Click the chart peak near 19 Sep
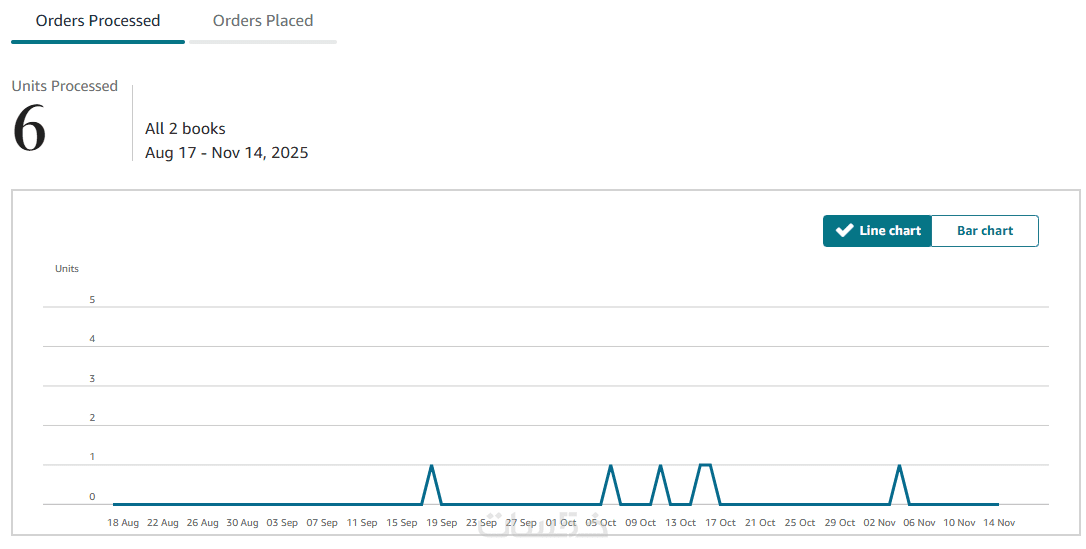 (431, 466)
